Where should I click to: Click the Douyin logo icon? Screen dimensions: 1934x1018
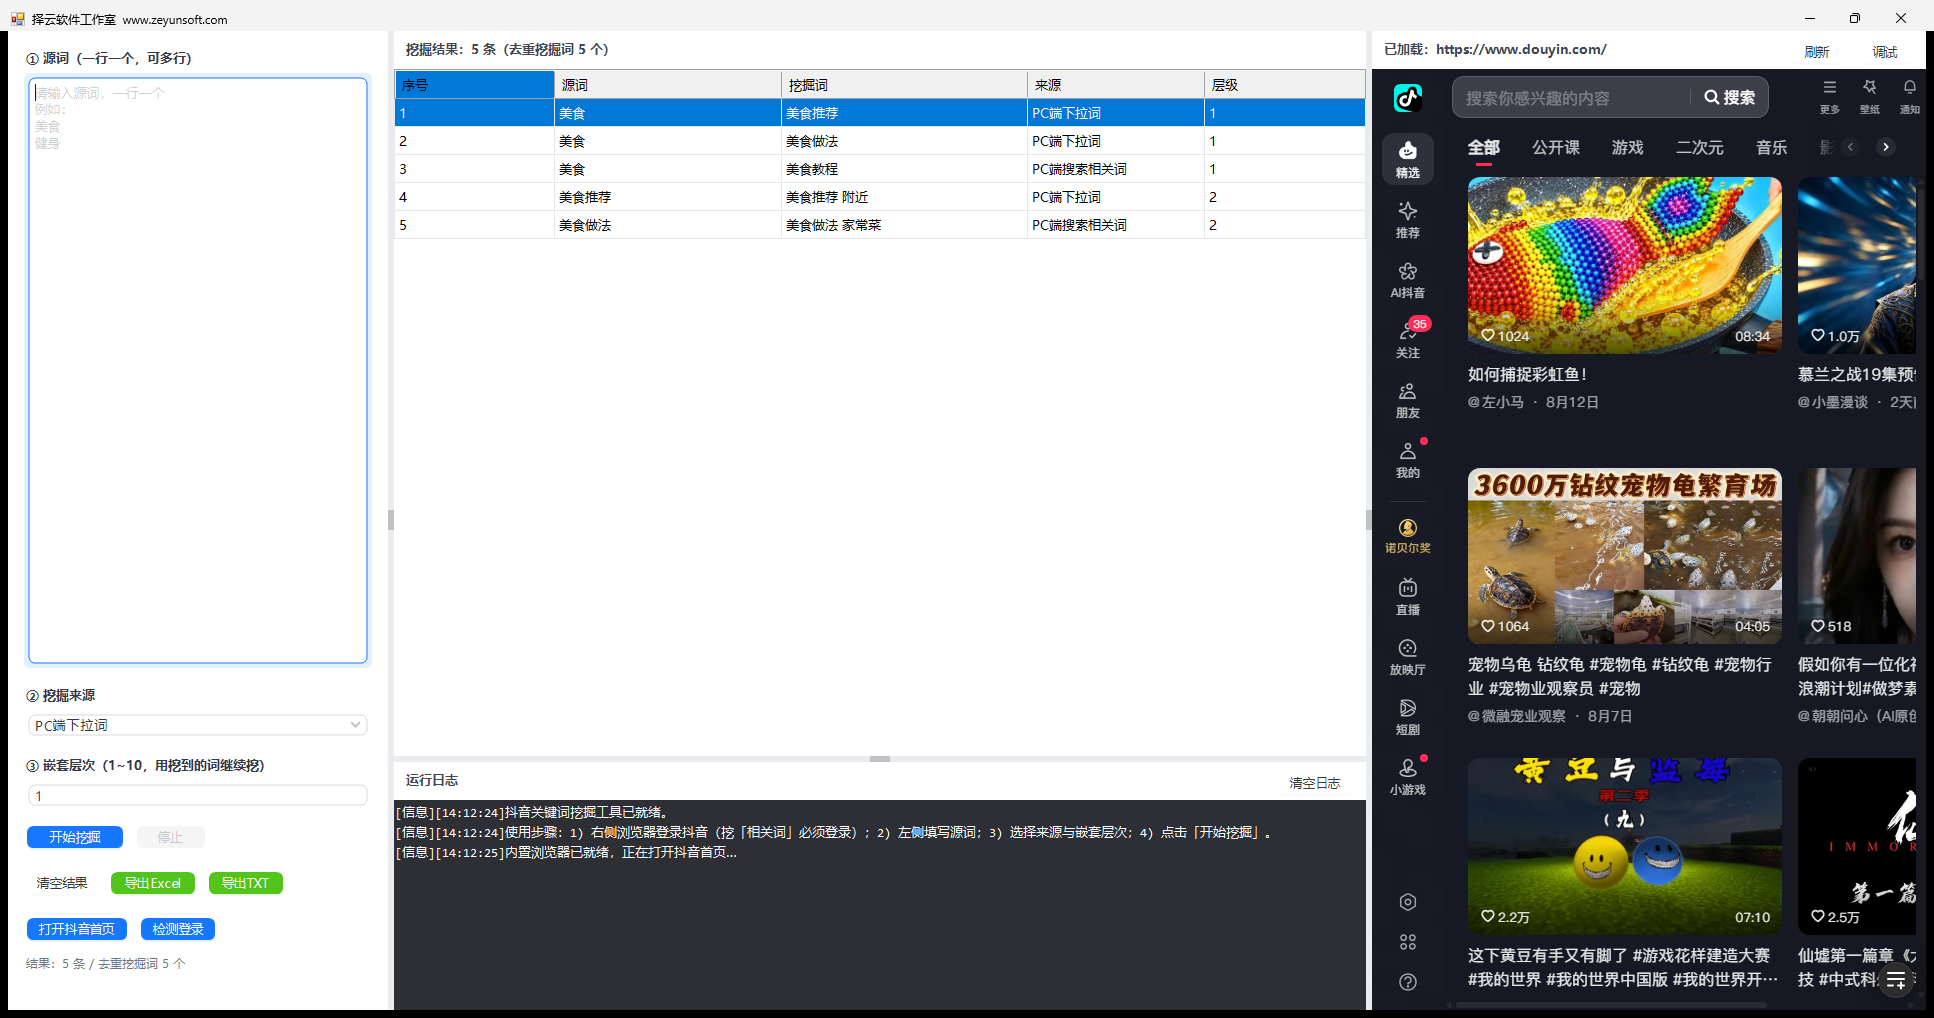1408,97
